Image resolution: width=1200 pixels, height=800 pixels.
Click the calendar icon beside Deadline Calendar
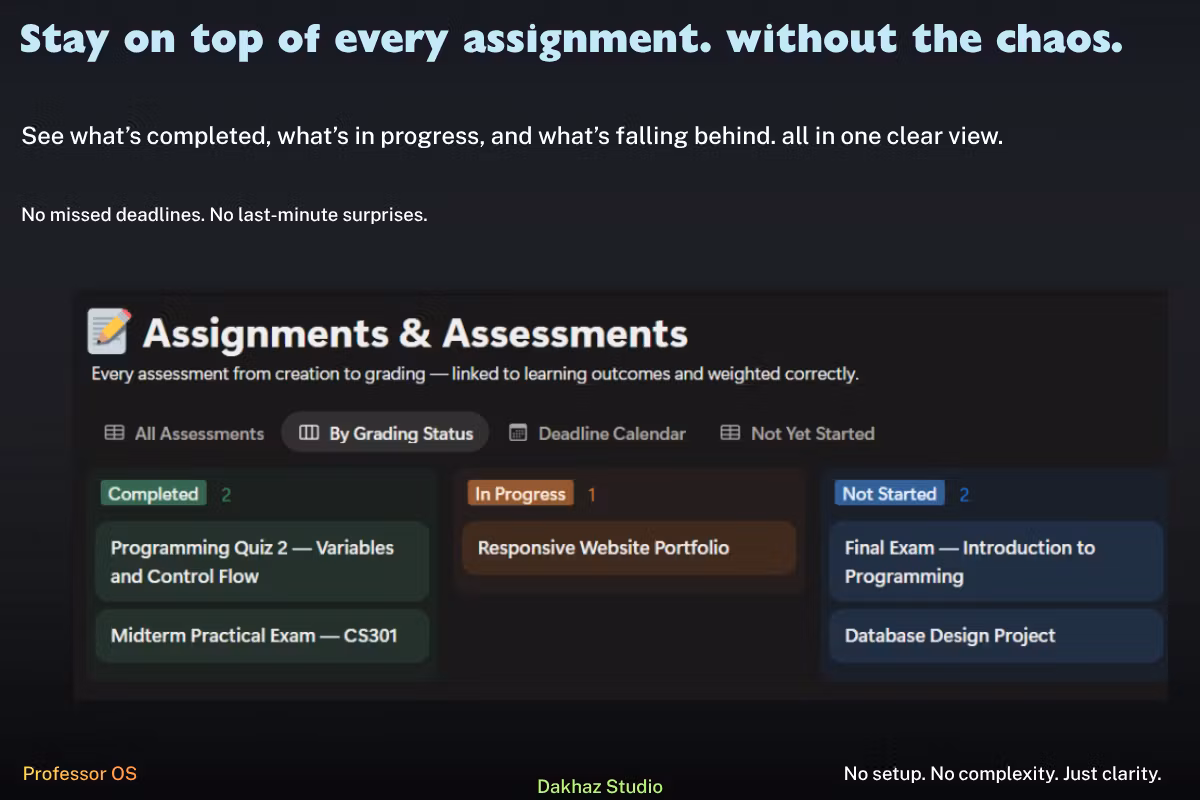(x=518, y=433)
